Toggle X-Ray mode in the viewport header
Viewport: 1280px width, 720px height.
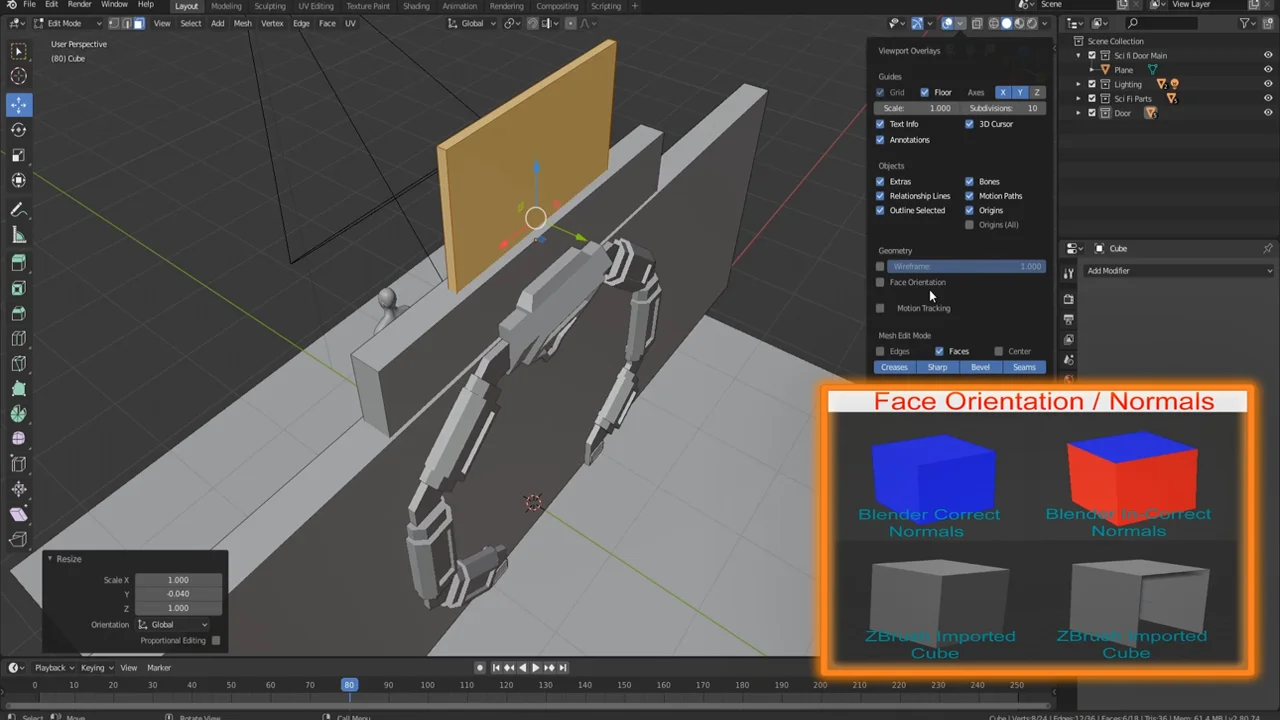[976, 23]
